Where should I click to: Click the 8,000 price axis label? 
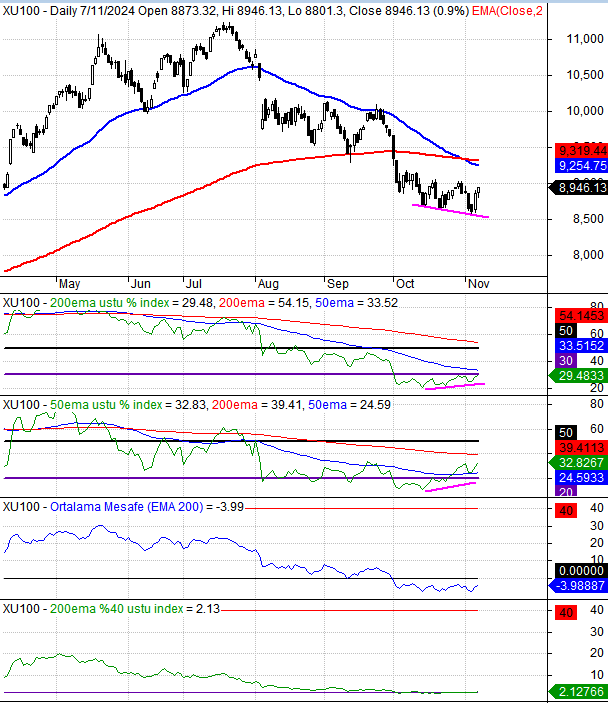[588, 255]
